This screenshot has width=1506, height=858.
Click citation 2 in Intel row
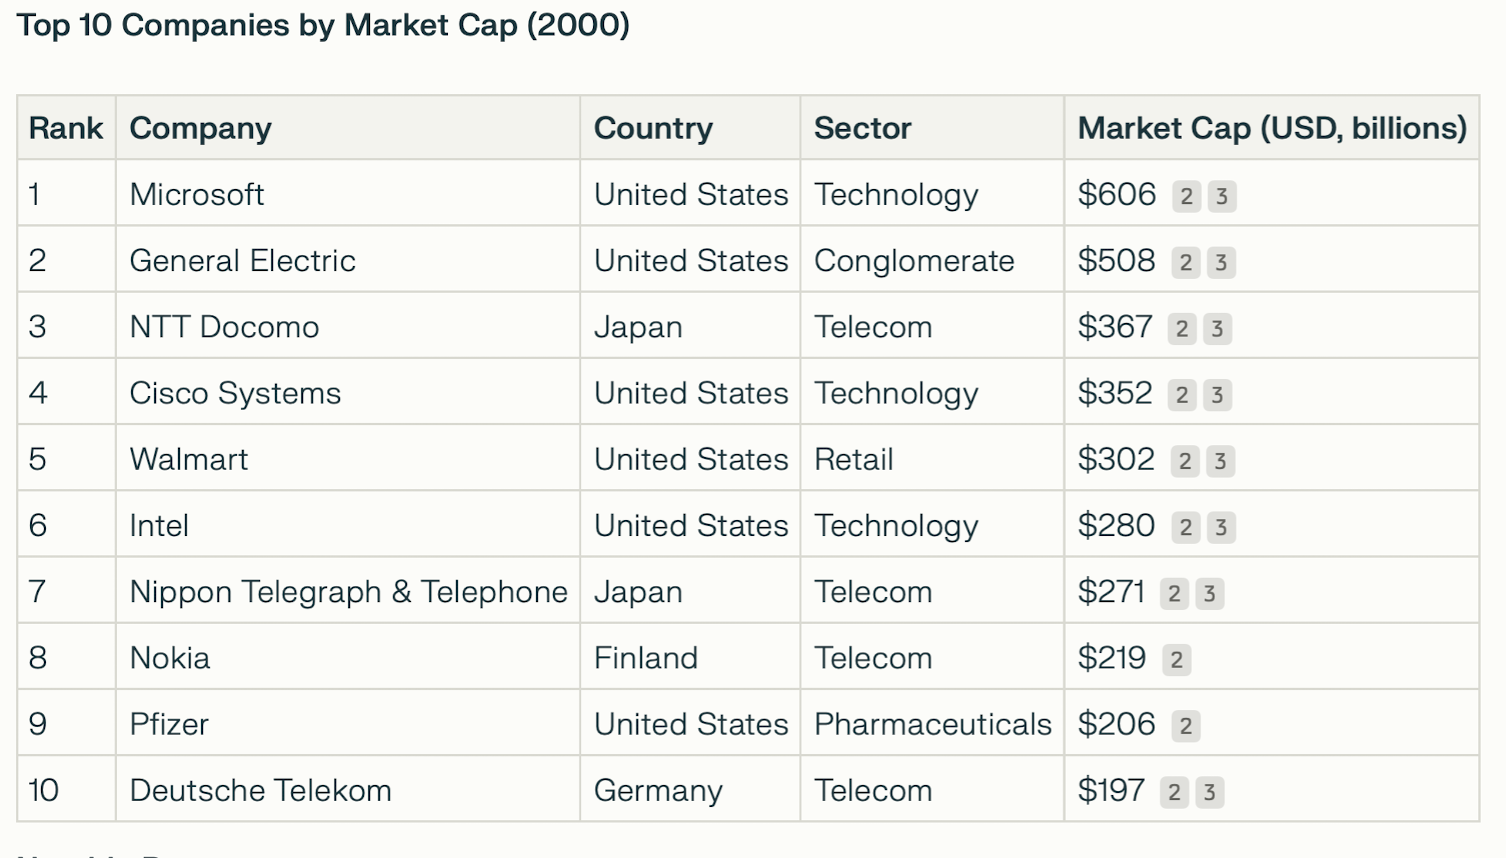point(1185,527)
